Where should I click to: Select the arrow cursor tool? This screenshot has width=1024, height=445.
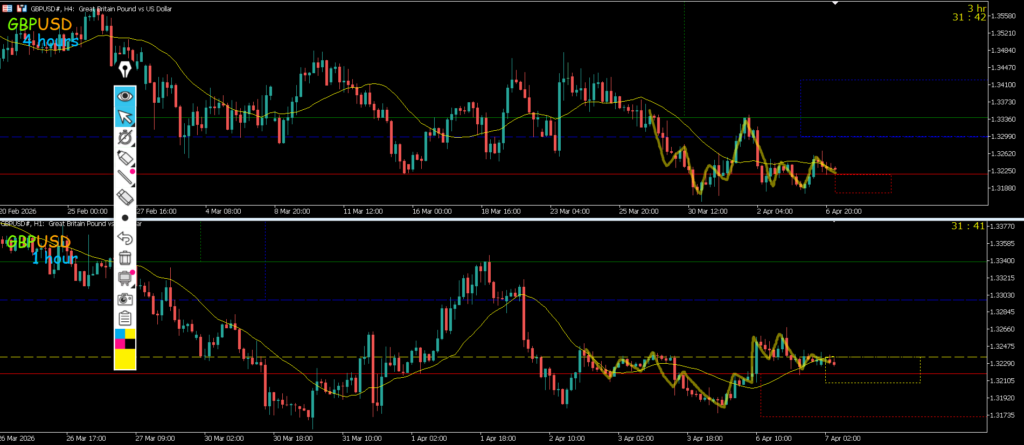125,117
